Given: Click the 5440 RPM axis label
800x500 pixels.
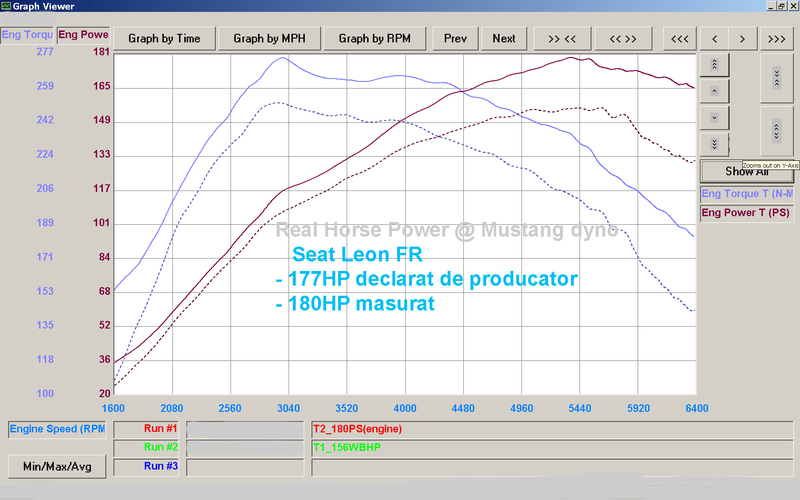Looking at the screenshot, I should [x=580, y=408].
